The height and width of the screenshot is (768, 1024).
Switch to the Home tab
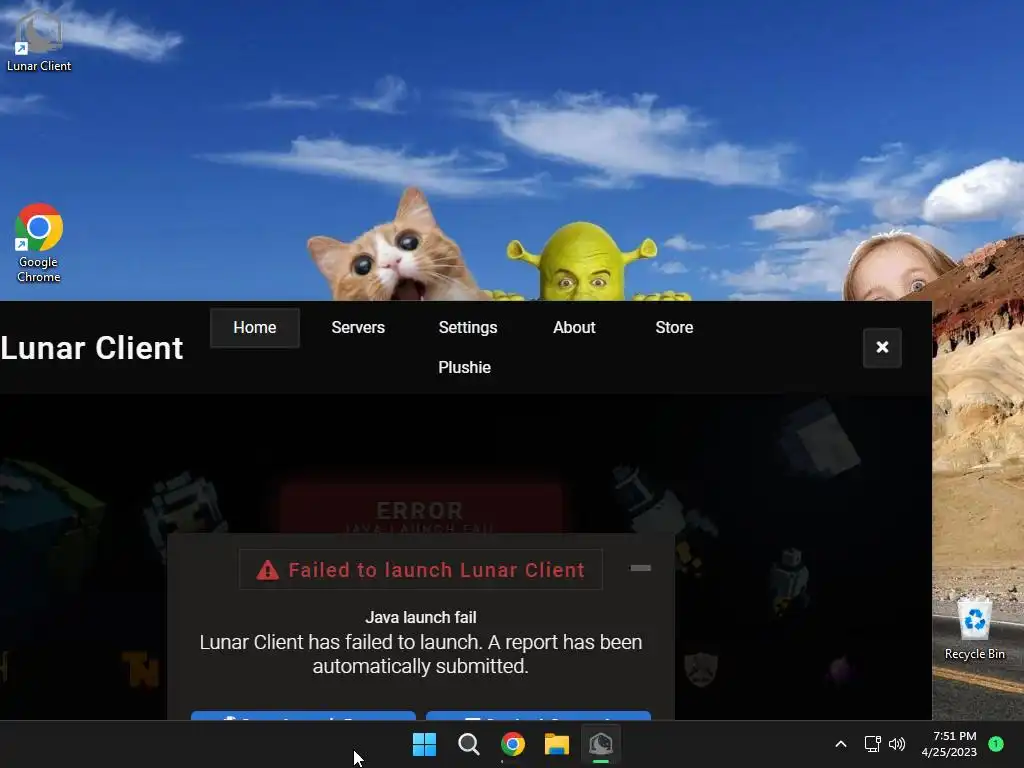point(255,327)
